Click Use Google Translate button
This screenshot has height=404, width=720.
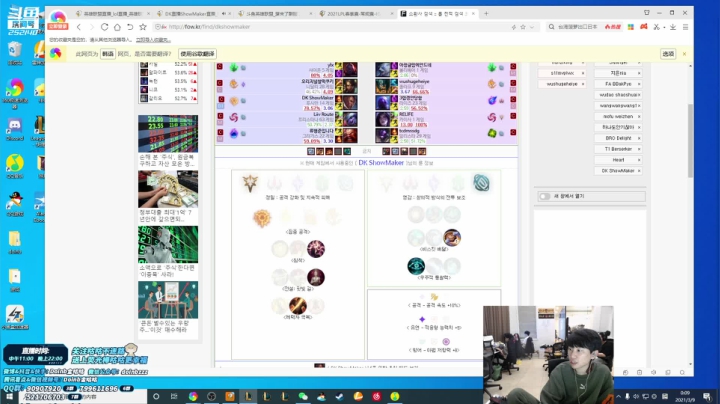tap(197, 54)
